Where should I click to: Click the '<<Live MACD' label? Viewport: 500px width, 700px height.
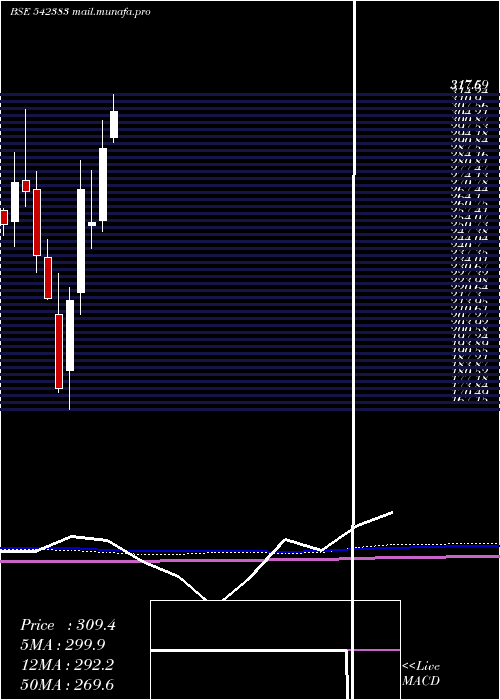point(421,674)
